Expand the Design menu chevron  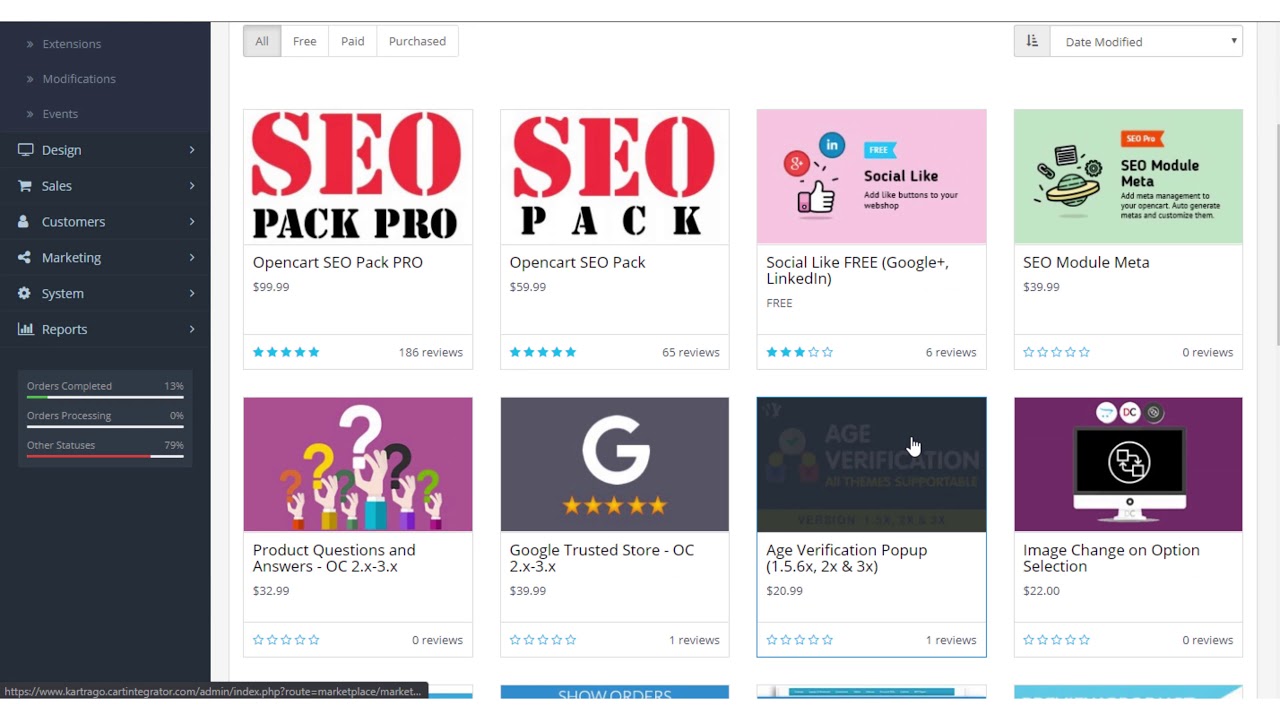point(192,150)
